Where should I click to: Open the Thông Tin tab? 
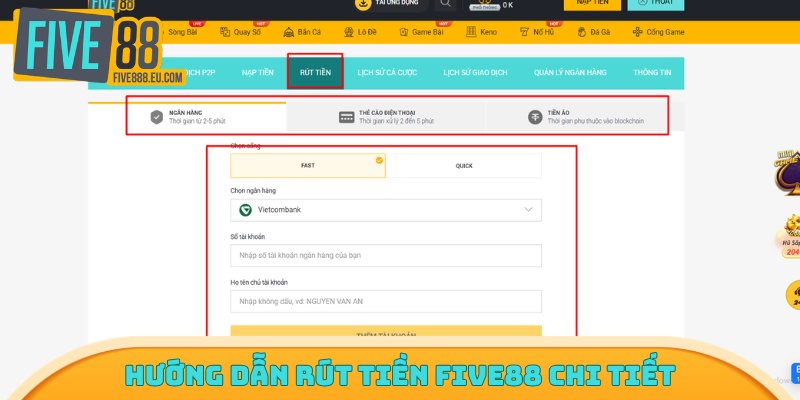point(652,72)
